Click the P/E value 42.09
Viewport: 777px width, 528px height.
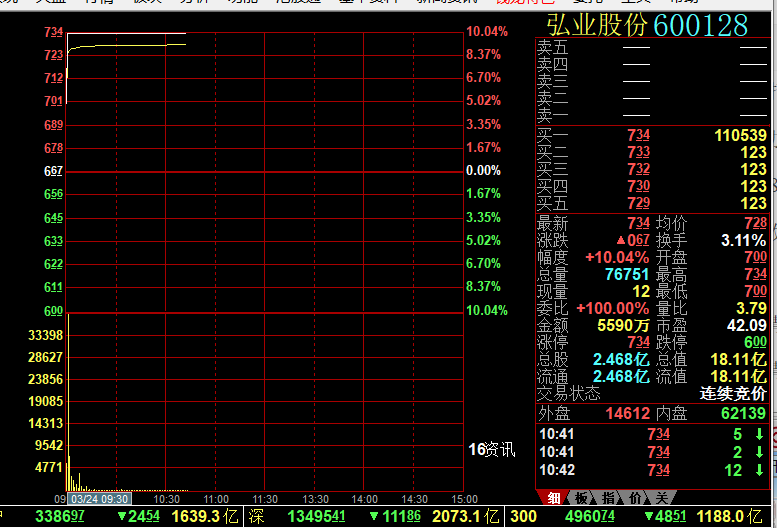coord(747,325)
